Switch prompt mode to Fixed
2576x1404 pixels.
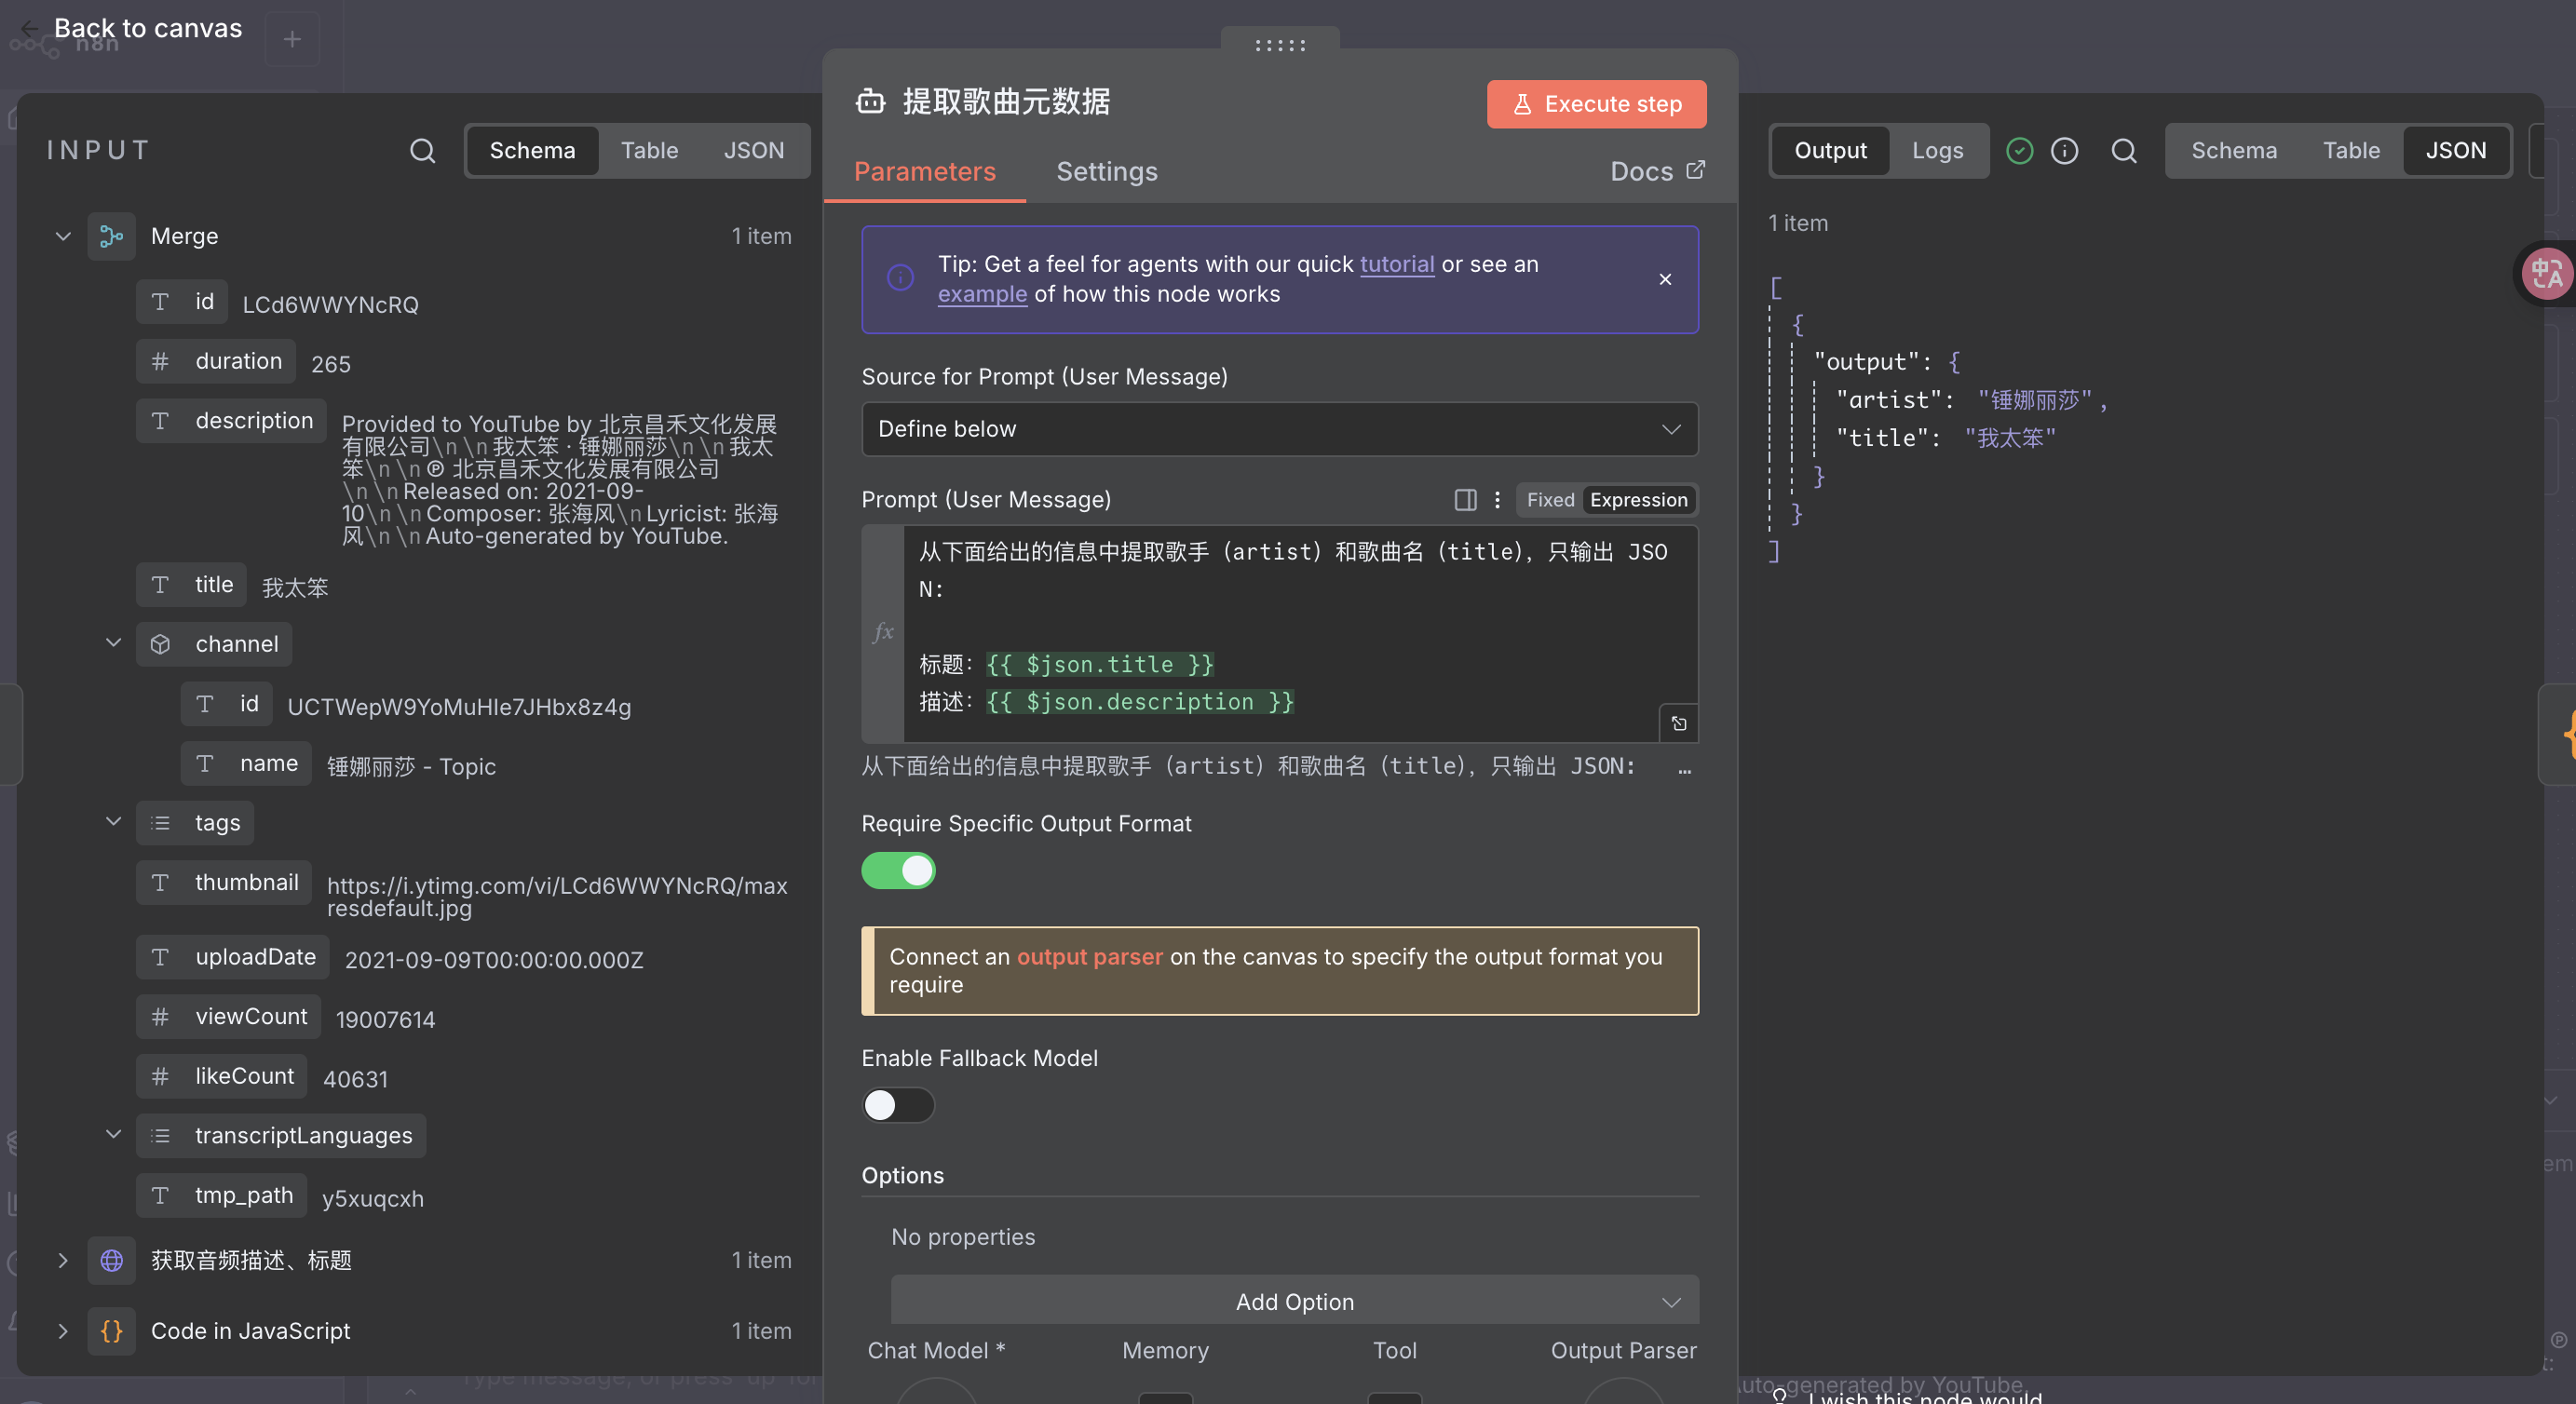pos(1550,500)
